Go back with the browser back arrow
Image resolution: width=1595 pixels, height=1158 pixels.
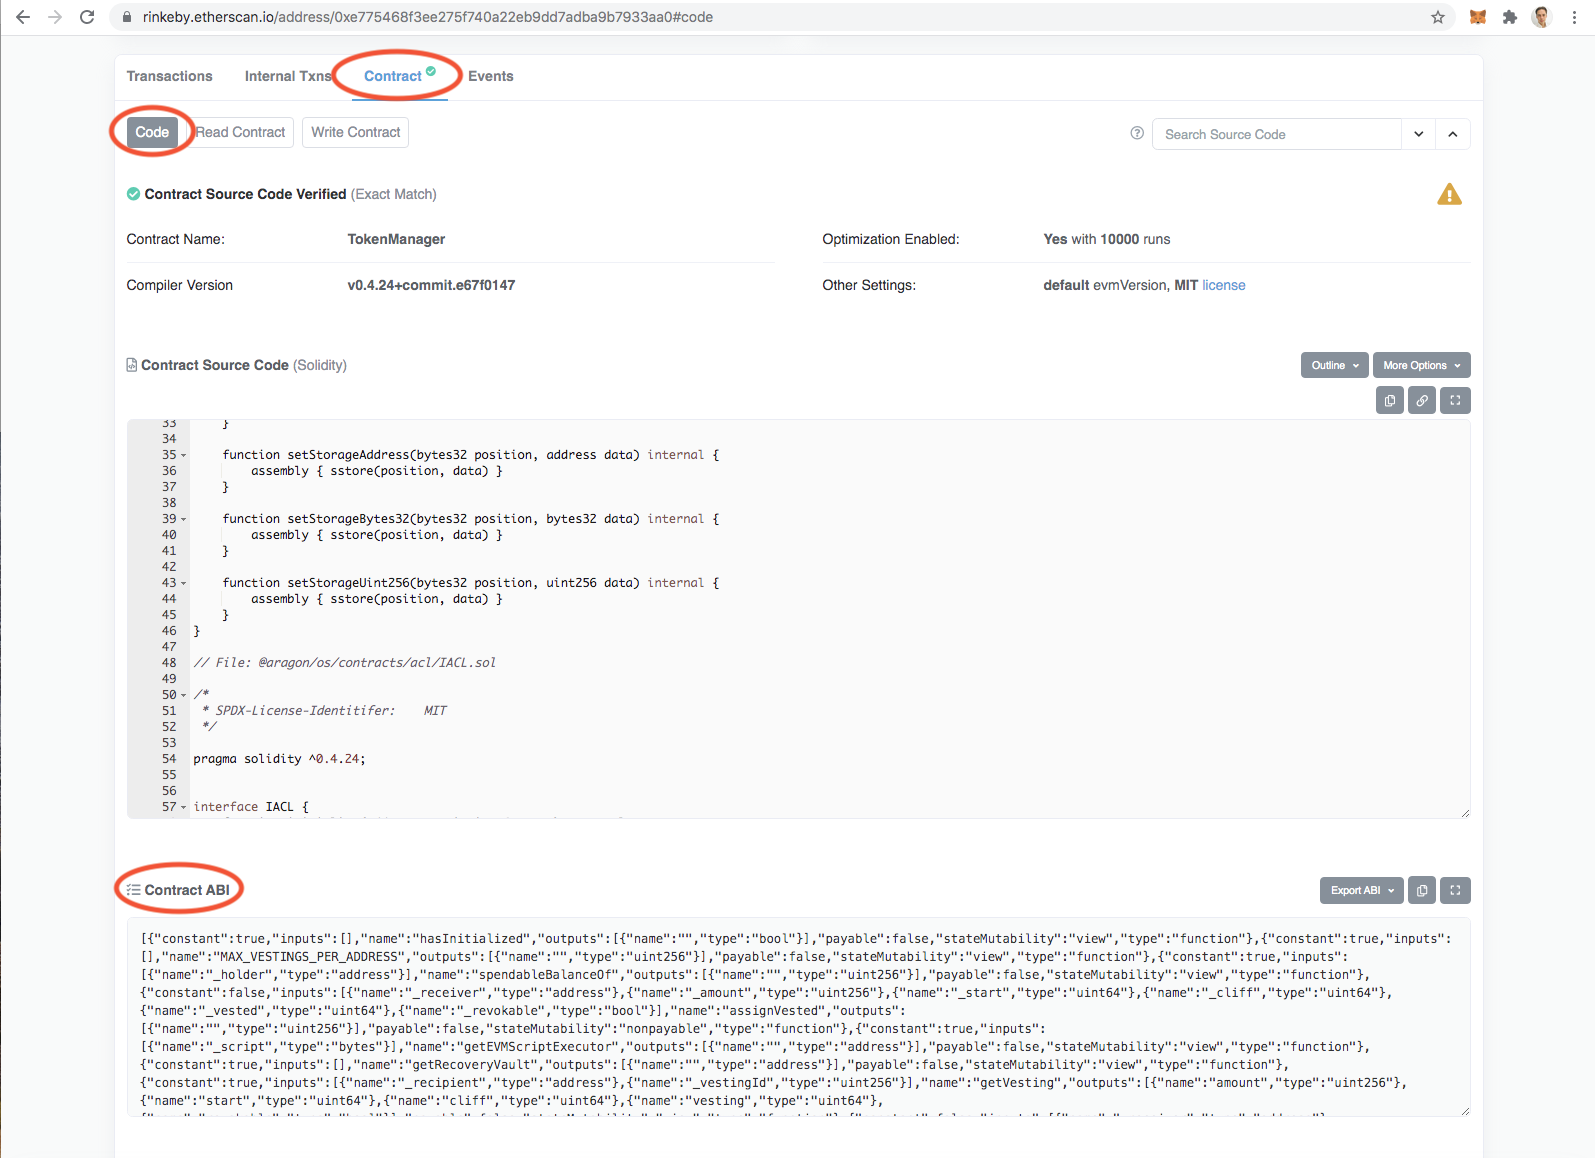point(23,17)
